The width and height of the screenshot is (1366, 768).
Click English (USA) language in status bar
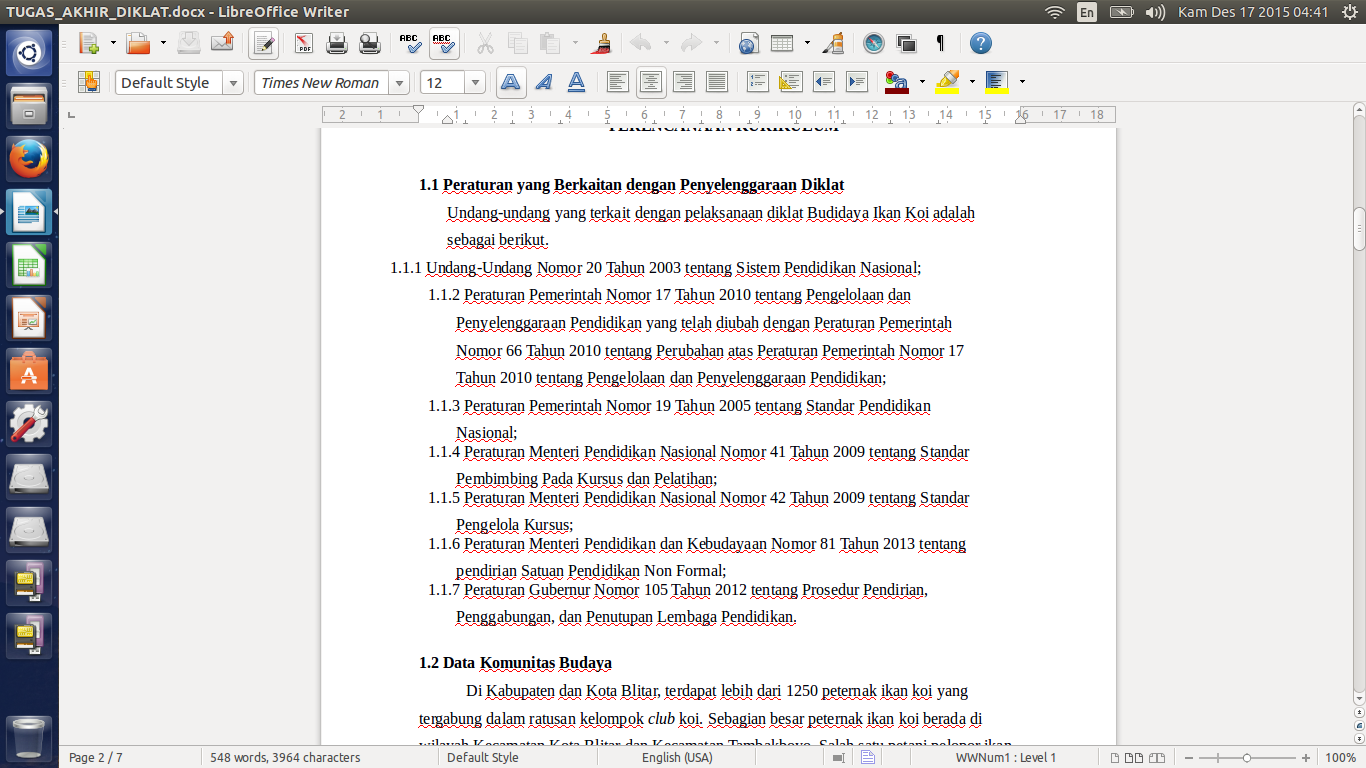[677, 758]
